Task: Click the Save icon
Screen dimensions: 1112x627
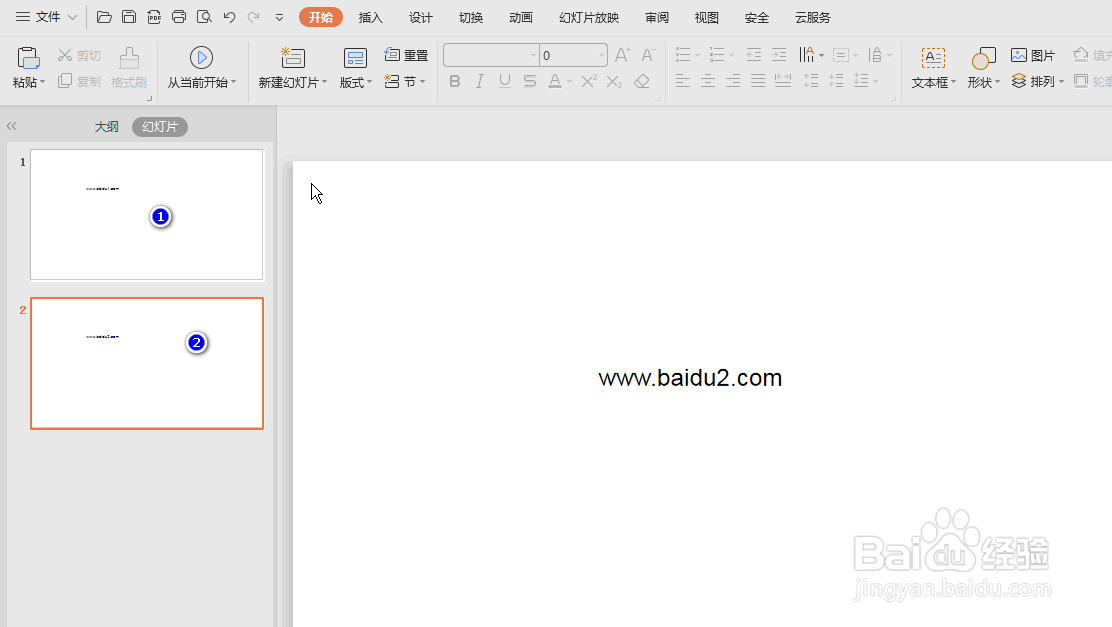Action: pyautogui.click(x=129, y=17)
